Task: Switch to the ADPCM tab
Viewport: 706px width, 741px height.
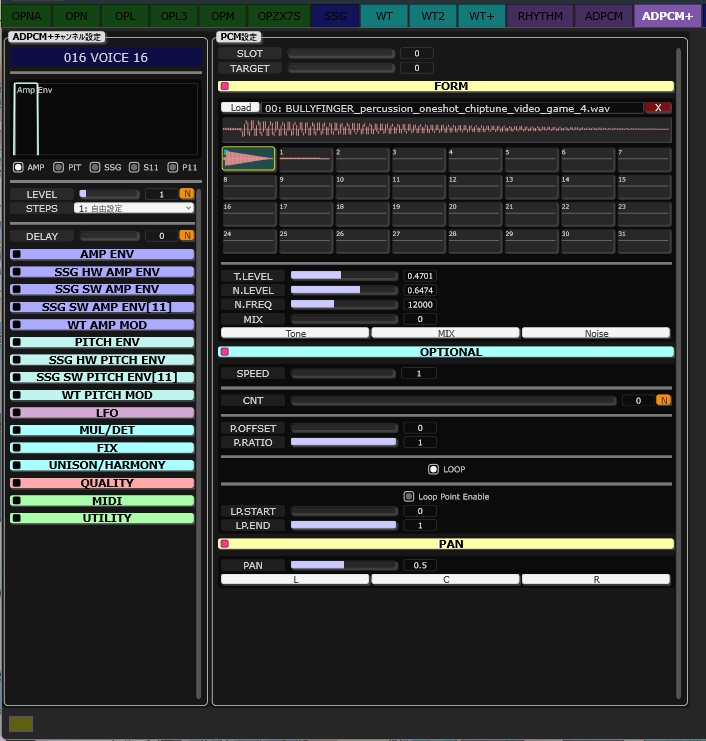Action: point(603,16)
